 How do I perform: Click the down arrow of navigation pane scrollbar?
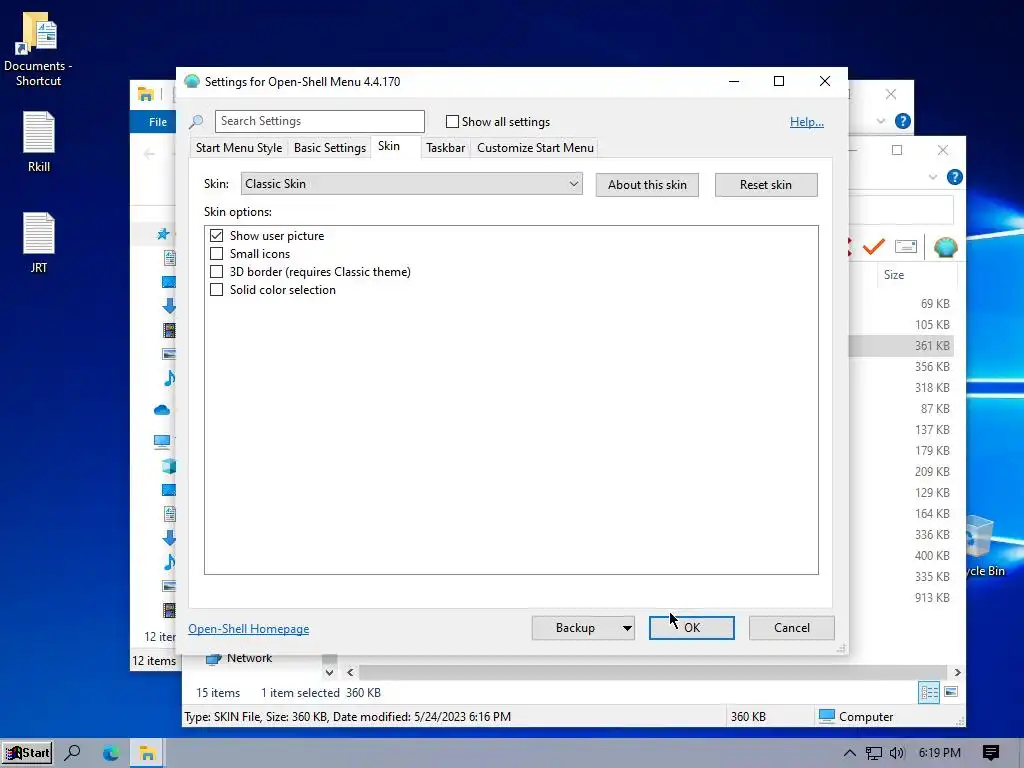(329, 672)
